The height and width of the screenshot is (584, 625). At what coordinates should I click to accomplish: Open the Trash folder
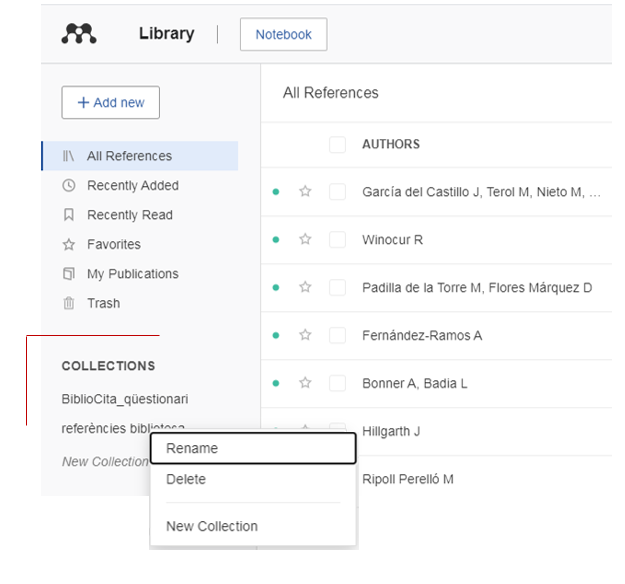tap(104, 303)
